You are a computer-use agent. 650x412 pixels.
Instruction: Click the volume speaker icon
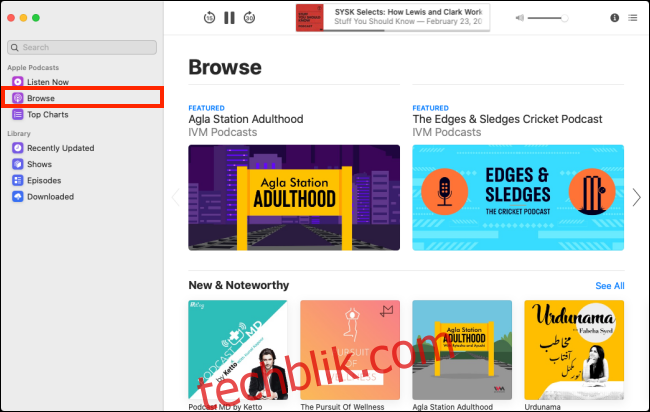click(519, 18)
